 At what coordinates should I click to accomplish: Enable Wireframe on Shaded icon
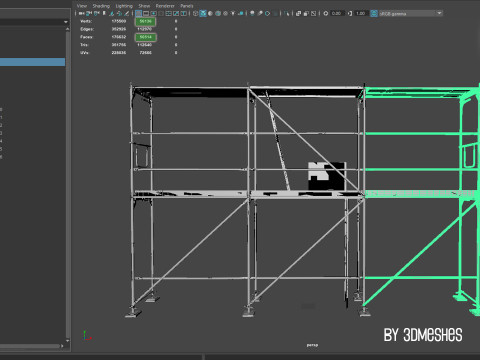click(218, 13)
